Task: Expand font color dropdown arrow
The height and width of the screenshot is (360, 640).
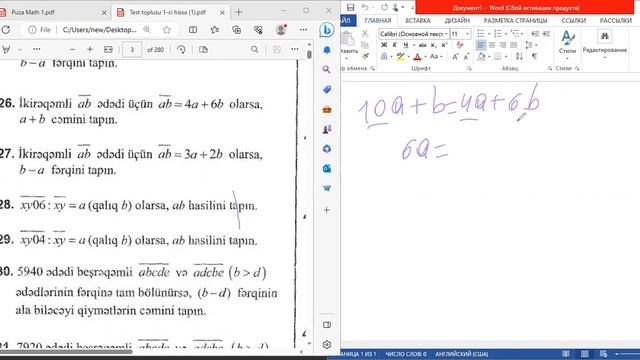Action: (x=424, y=56)
